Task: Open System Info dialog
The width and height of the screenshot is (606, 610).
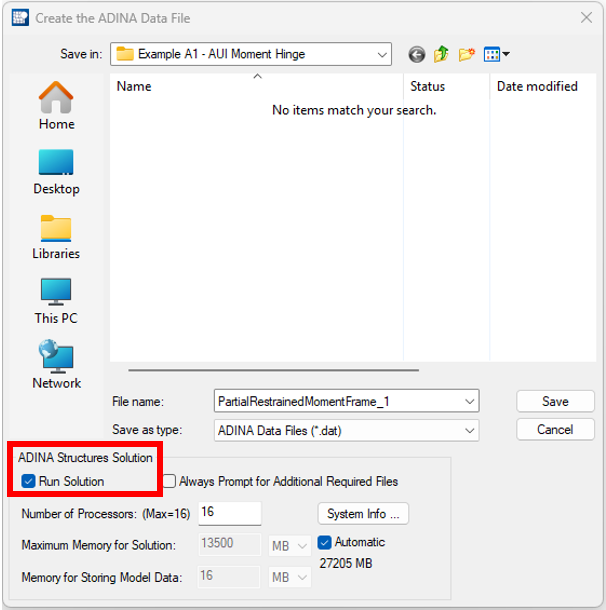Action: (x=363, y=514)
